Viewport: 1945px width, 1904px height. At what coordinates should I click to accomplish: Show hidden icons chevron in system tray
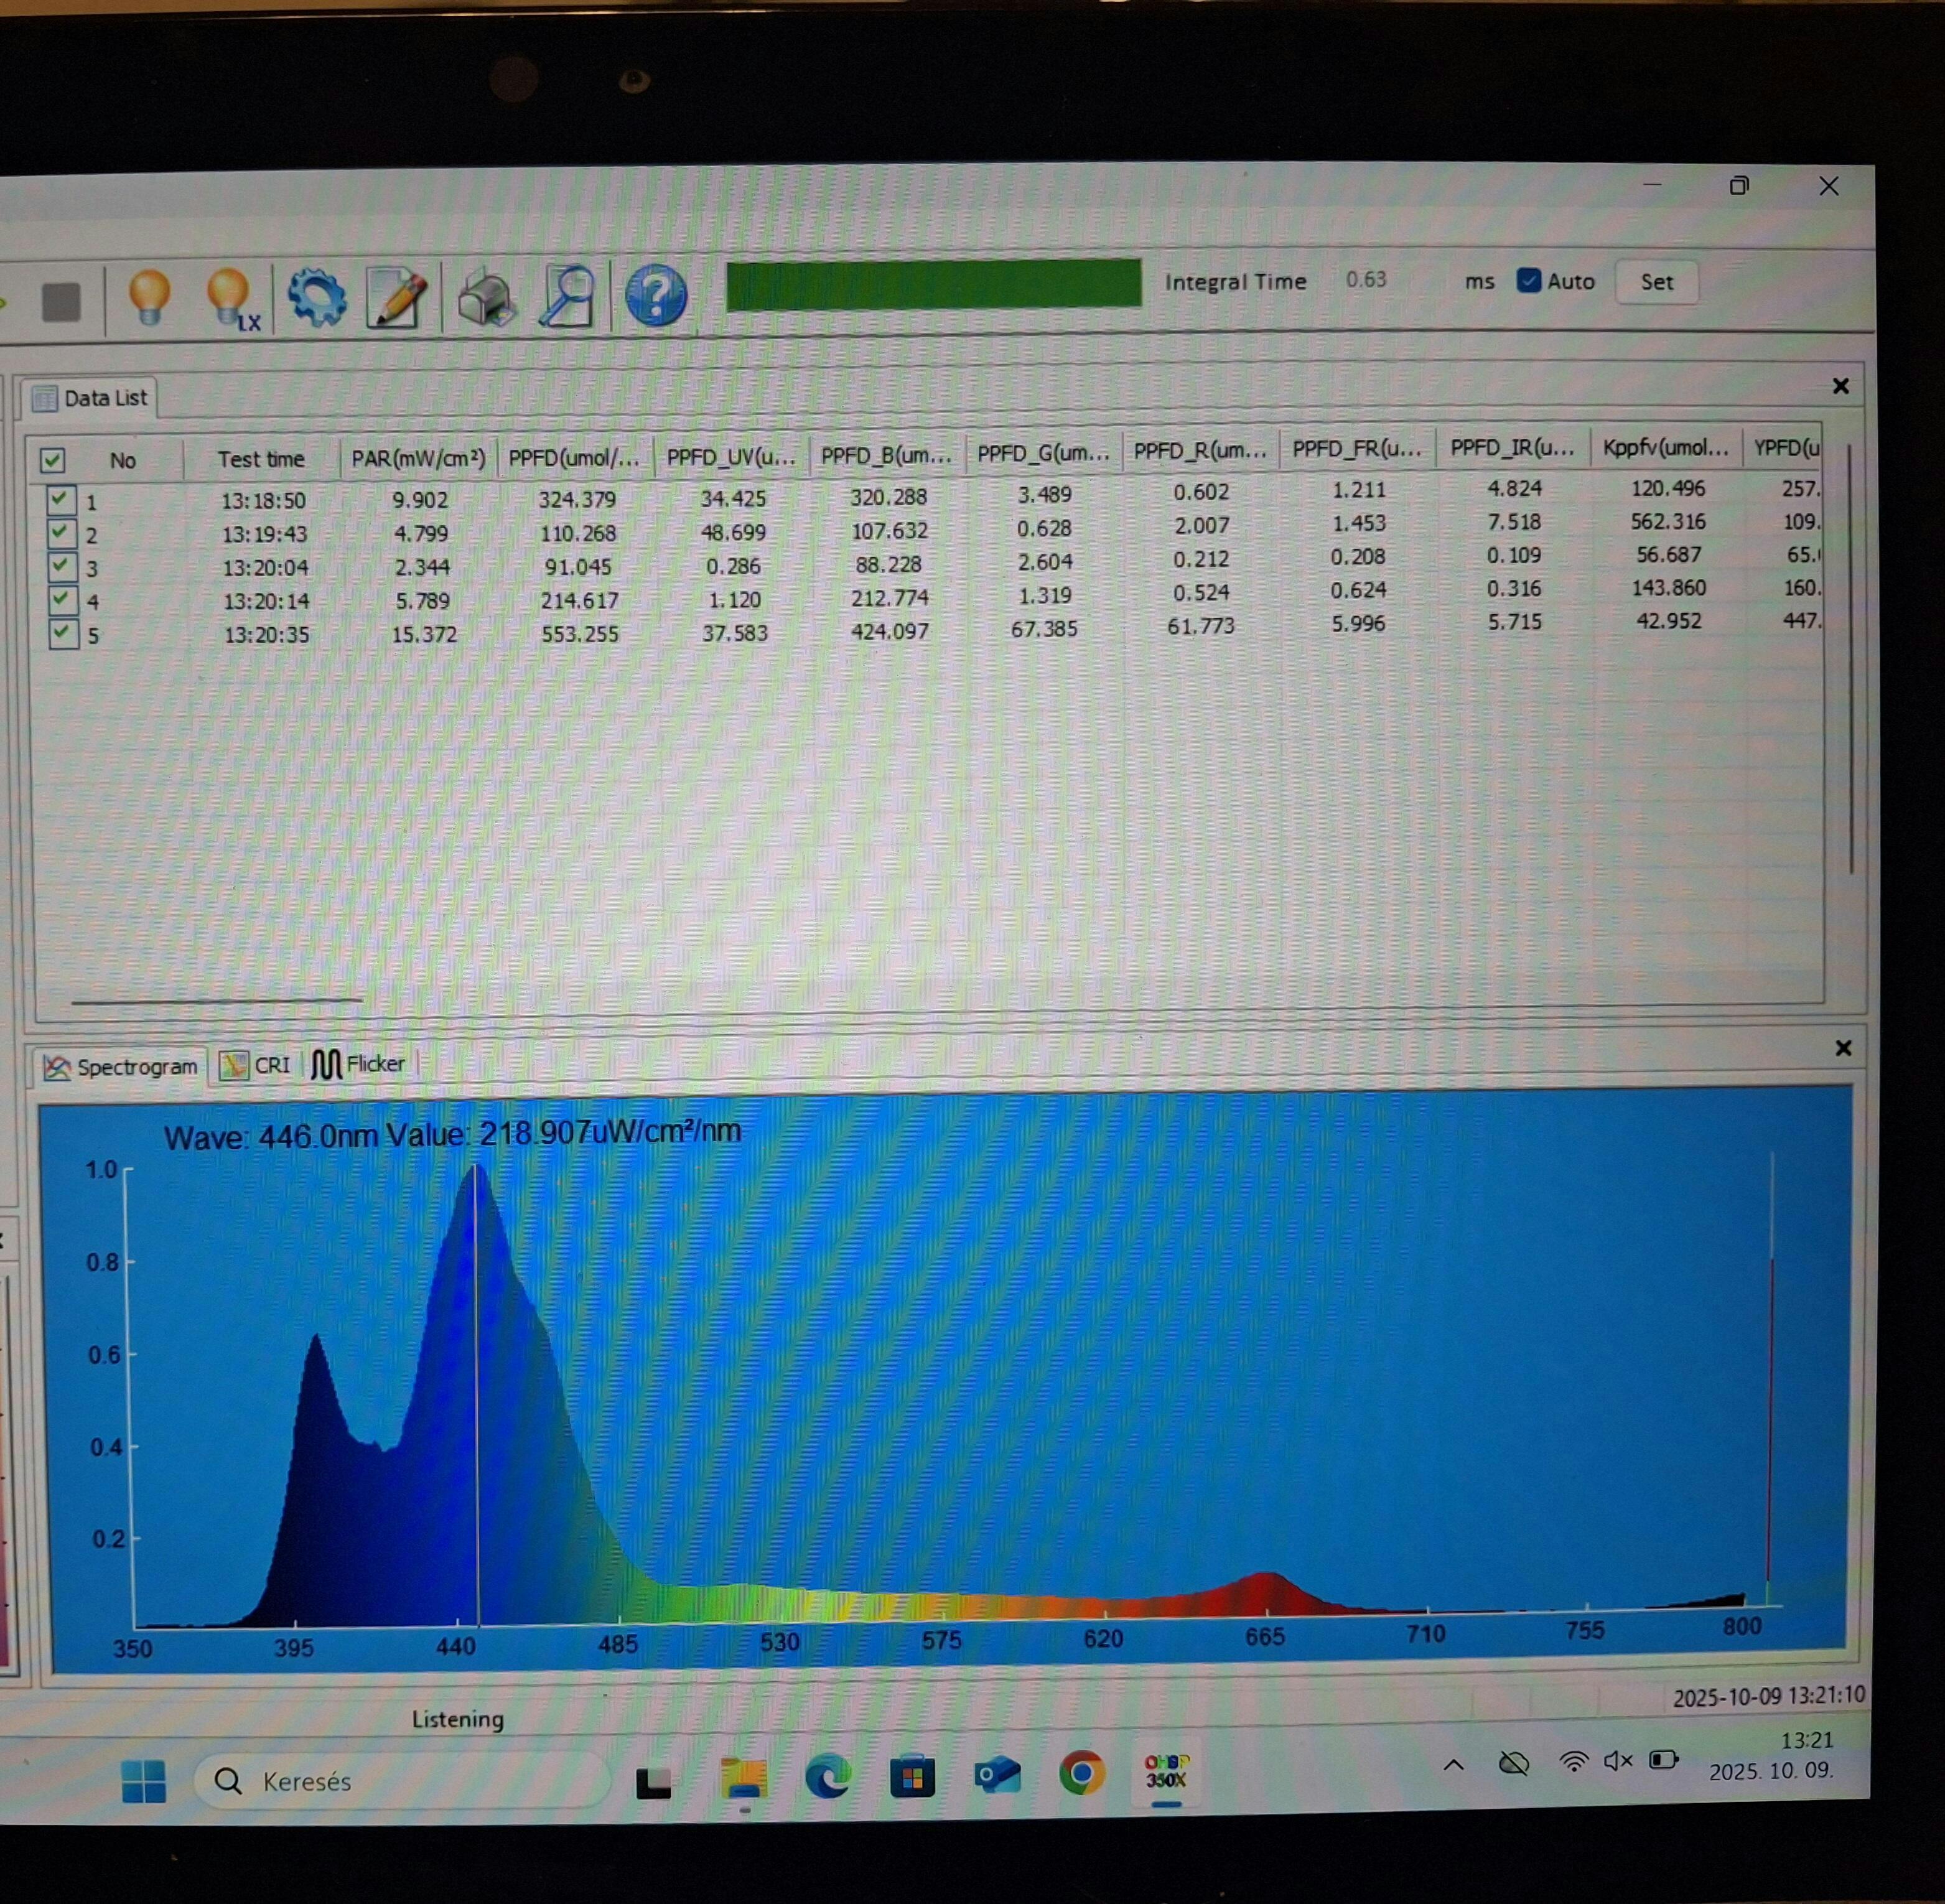(1453, 1765)
